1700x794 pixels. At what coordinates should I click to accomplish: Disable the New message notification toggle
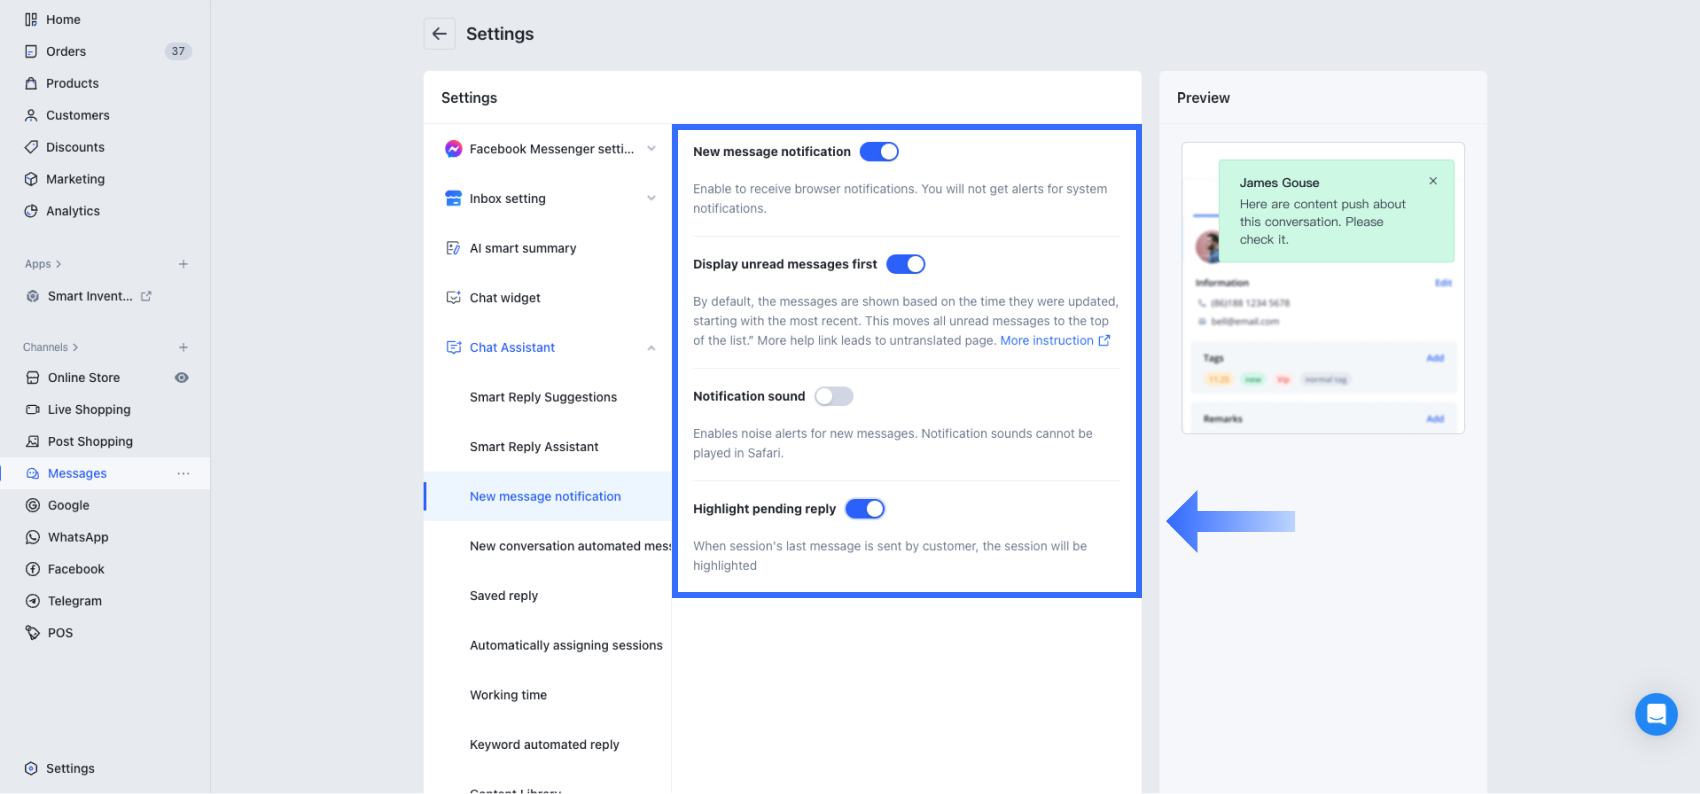879,152
